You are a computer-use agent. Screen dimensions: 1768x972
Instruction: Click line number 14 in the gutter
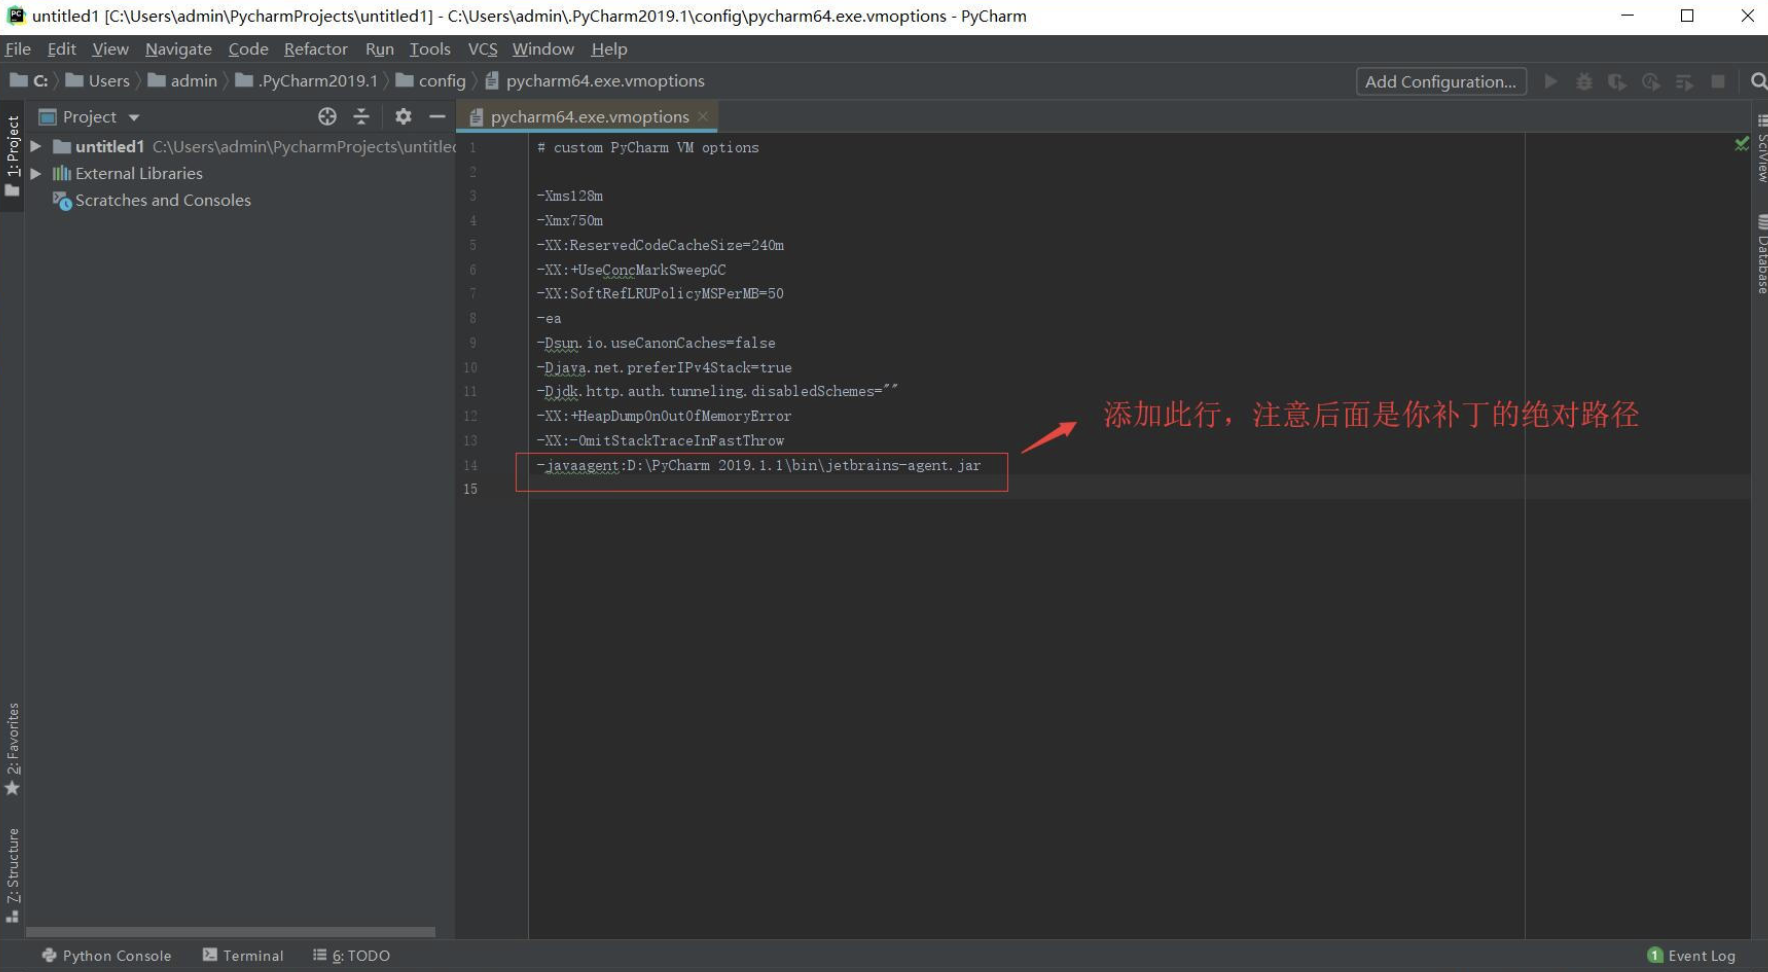(470, 465)
